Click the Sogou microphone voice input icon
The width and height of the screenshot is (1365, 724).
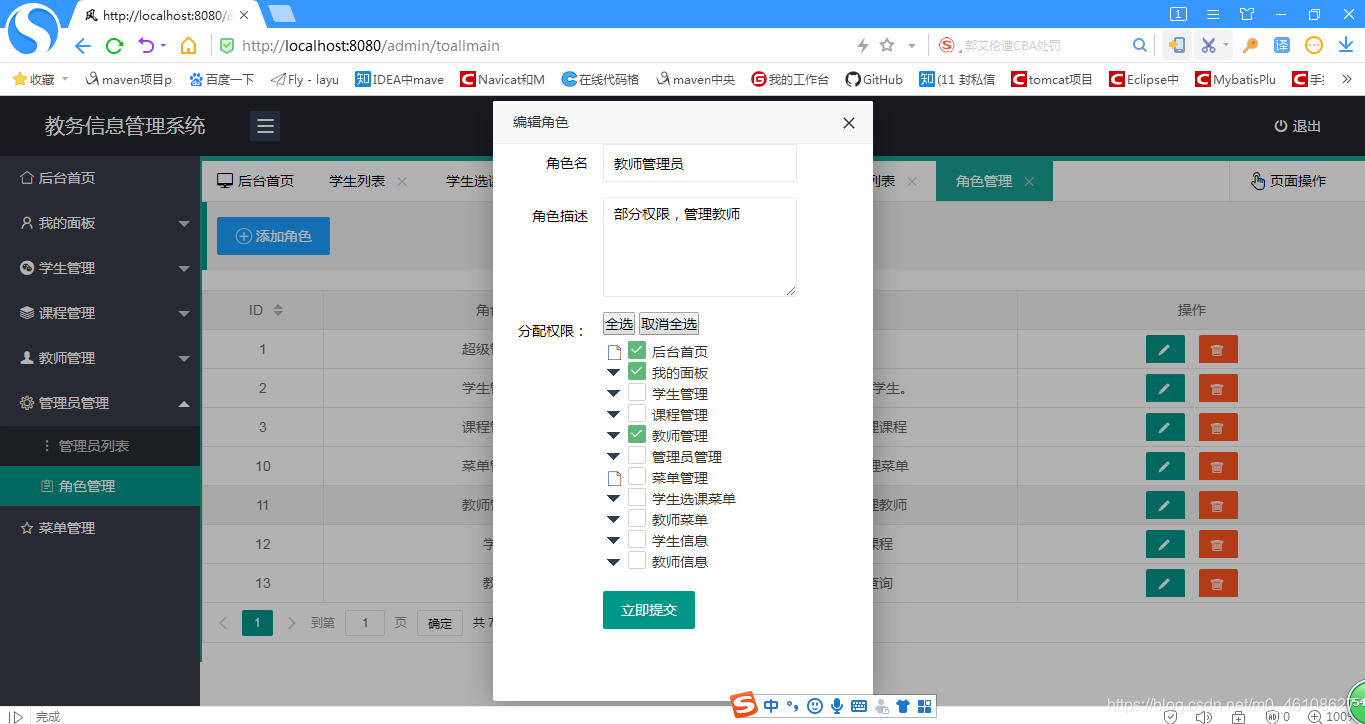point(837,706)
